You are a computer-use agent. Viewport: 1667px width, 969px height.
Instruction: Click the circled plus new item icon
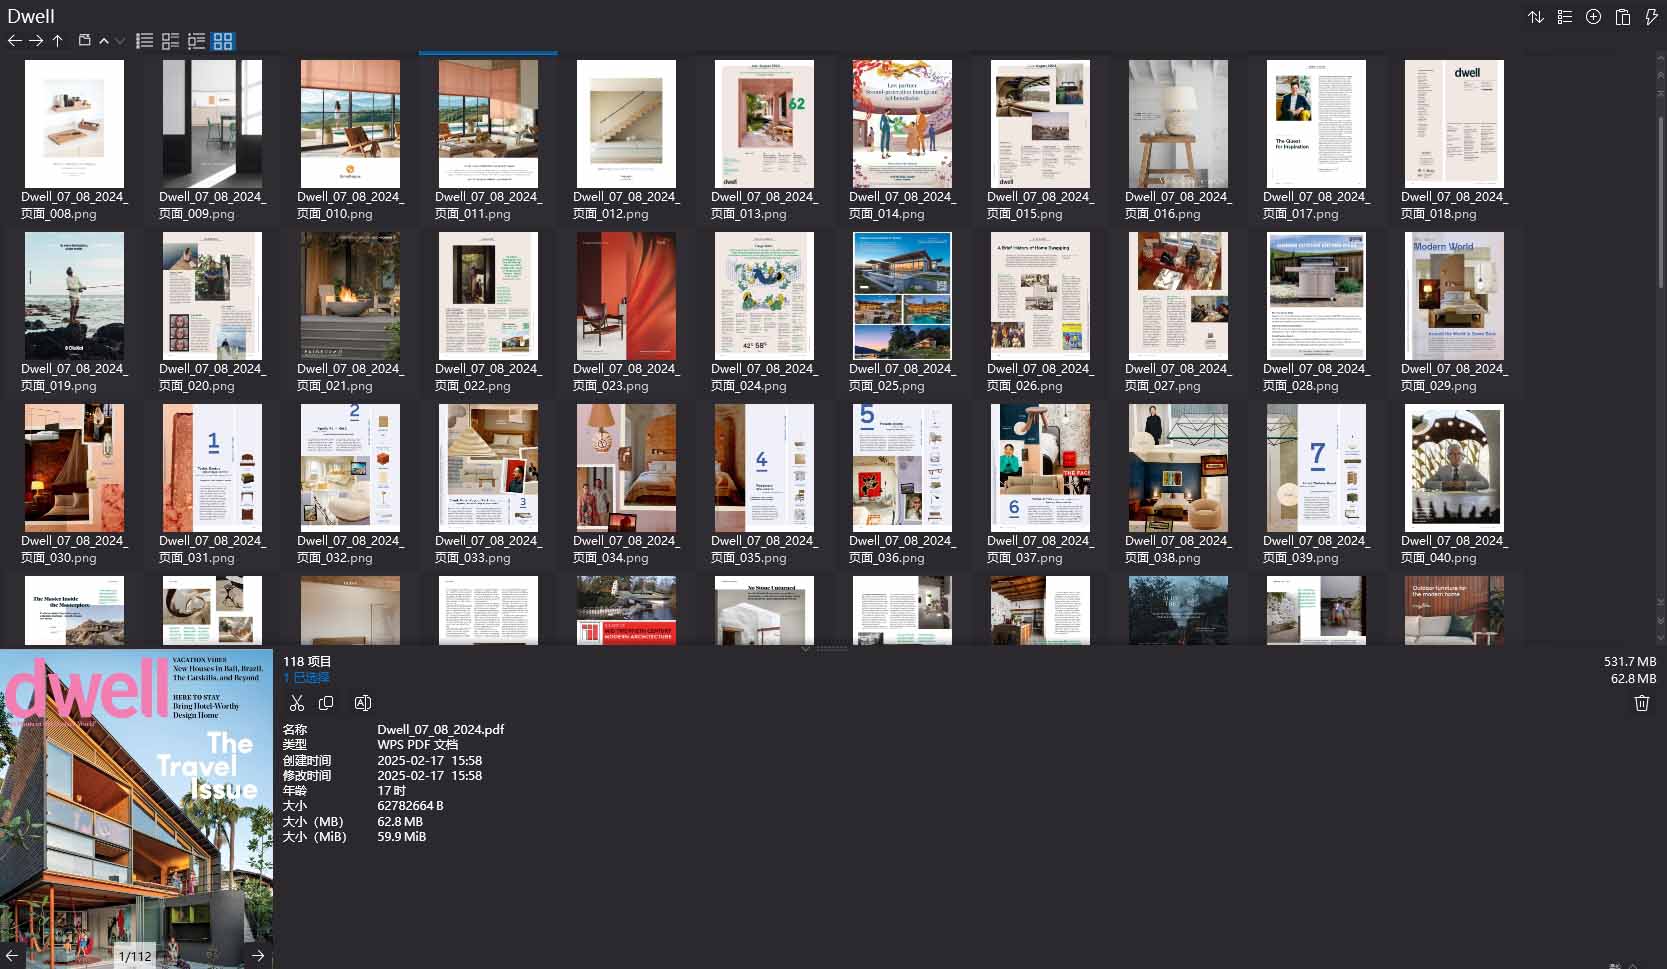1594,17
